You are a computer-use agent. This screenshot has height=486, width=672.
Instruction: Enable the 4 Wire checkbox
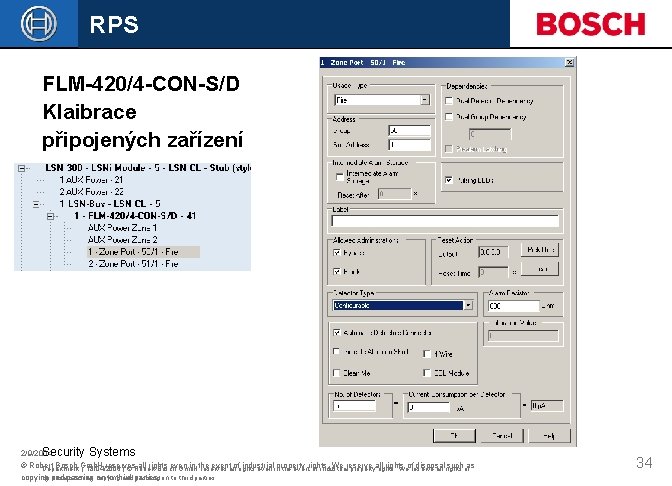coord(427,354)
